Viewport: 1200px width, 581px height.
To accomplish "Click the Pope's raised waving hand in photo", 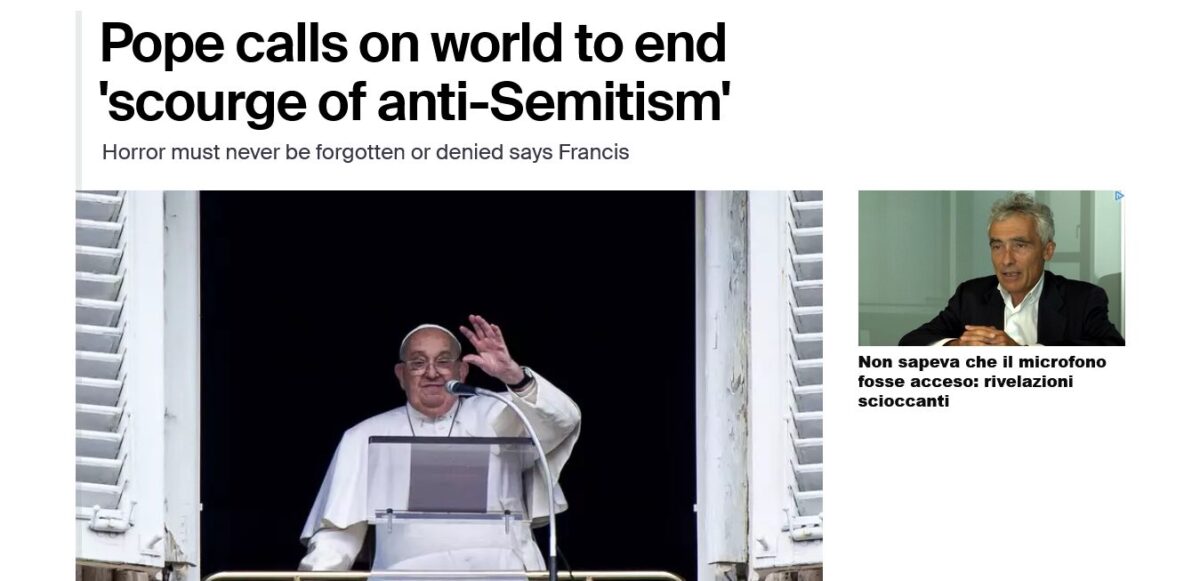I will coord(490,348).
